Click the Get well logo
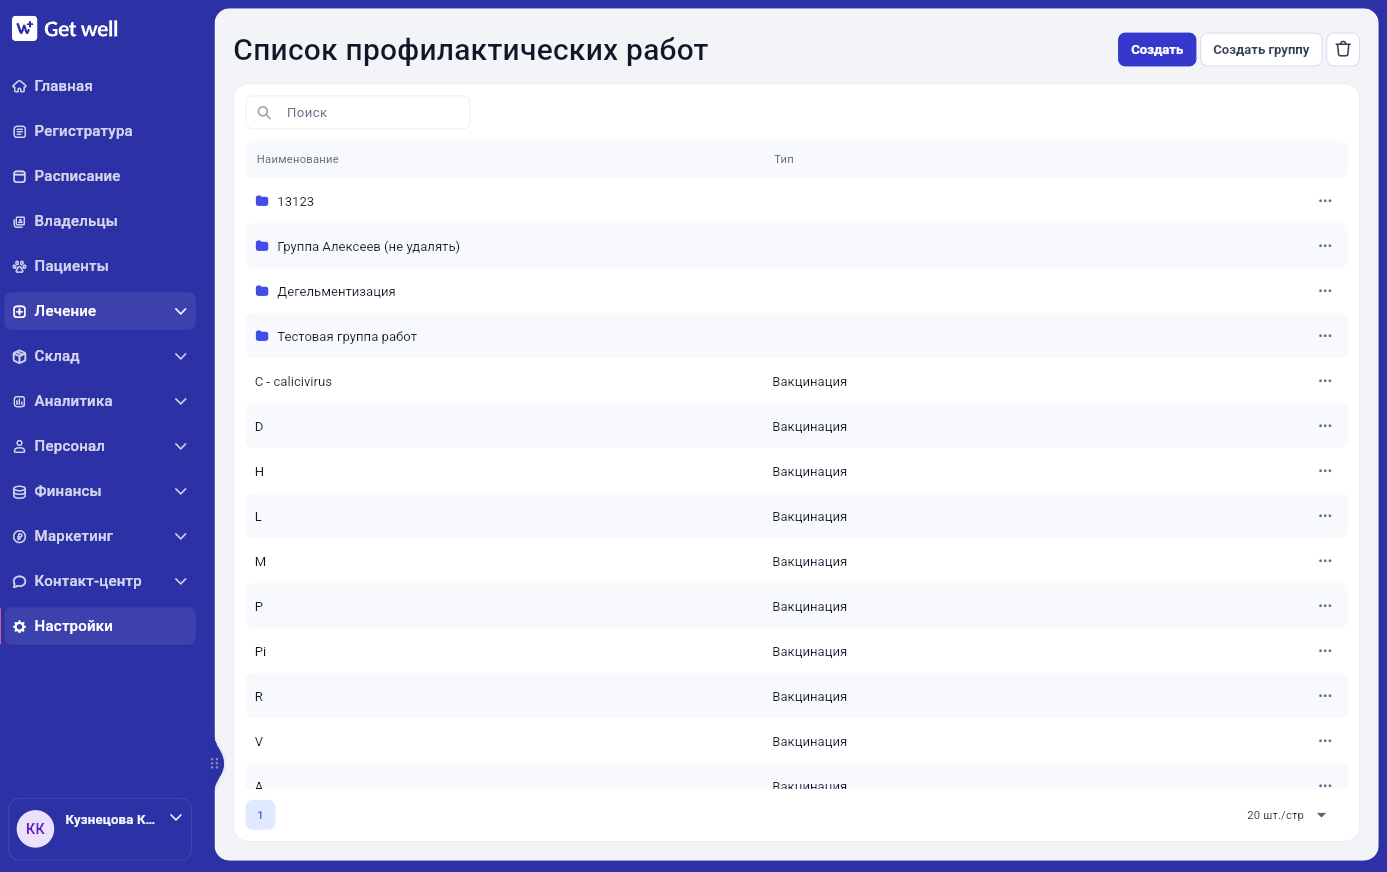 65,29
